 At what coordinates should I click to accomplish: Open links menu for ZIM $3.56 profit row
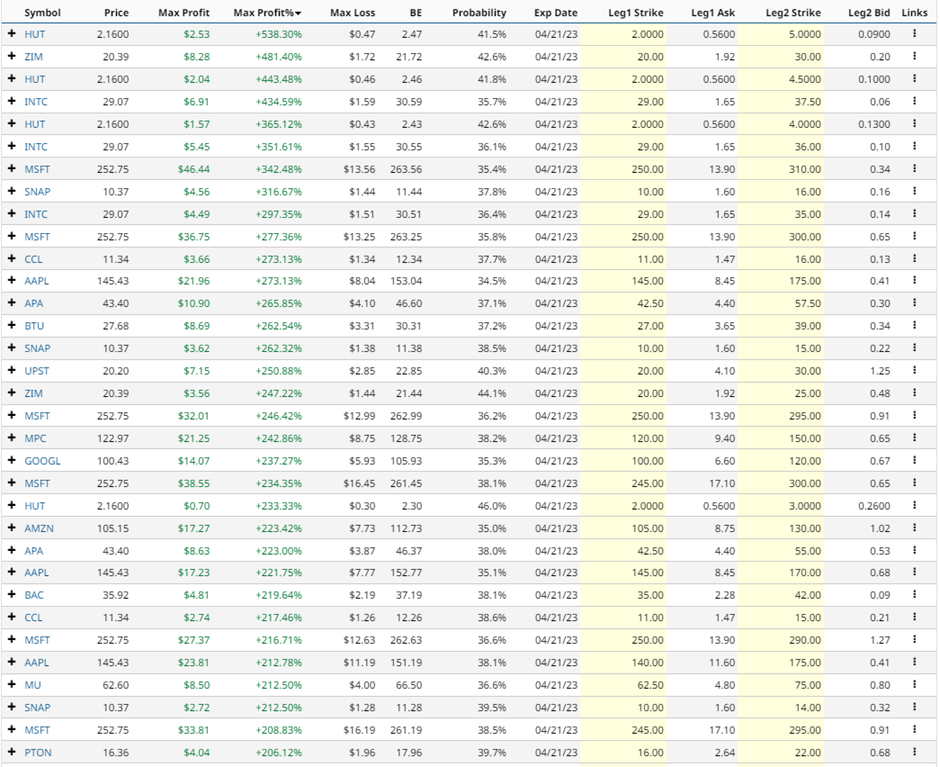(914, 393)
